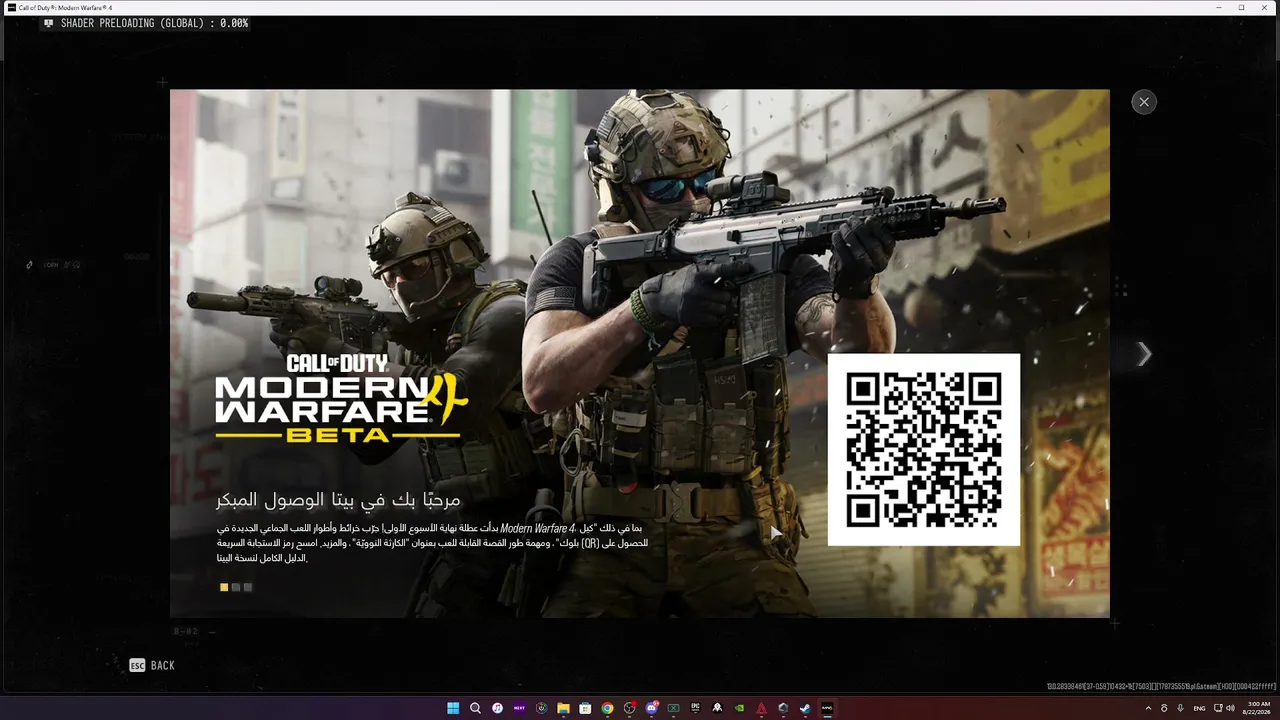Expand the hidden system tray icons

[1148, 708]
